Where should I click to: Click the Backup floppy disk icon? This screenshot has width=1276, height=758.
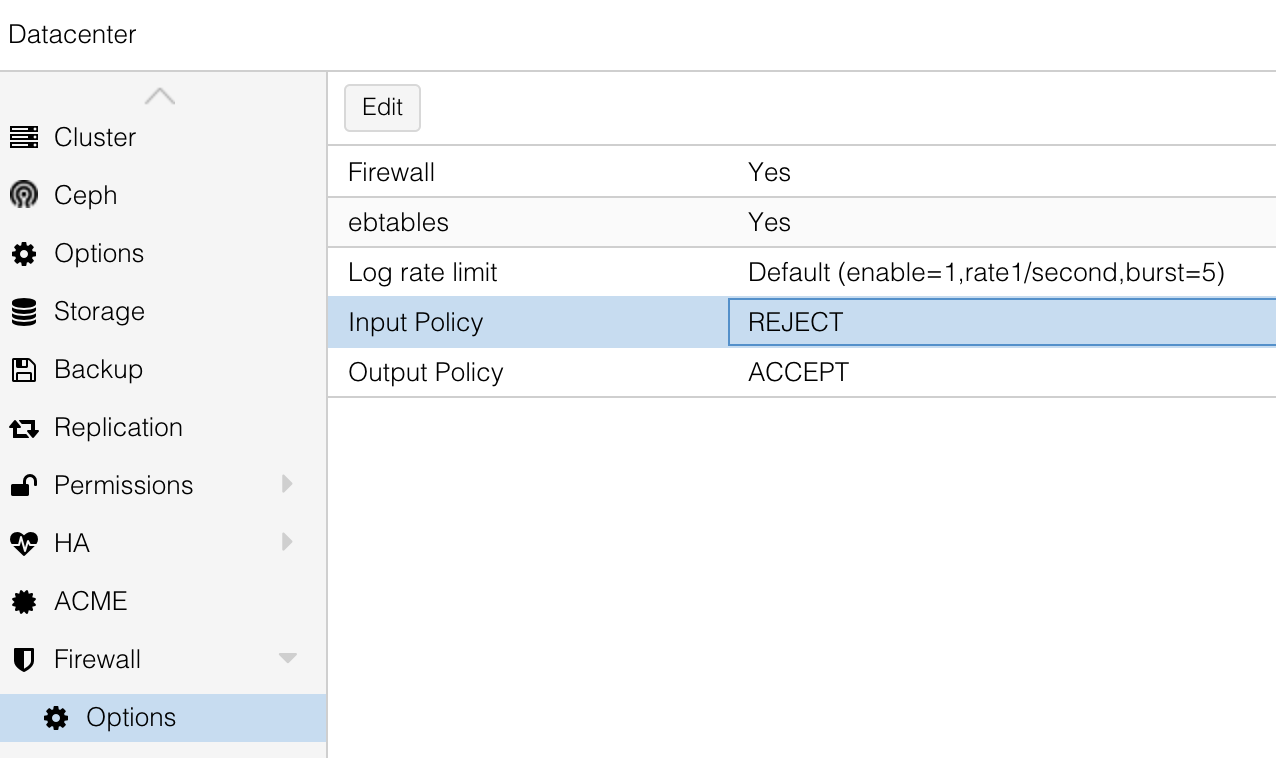pyautogui.click(x=24, y=370)
